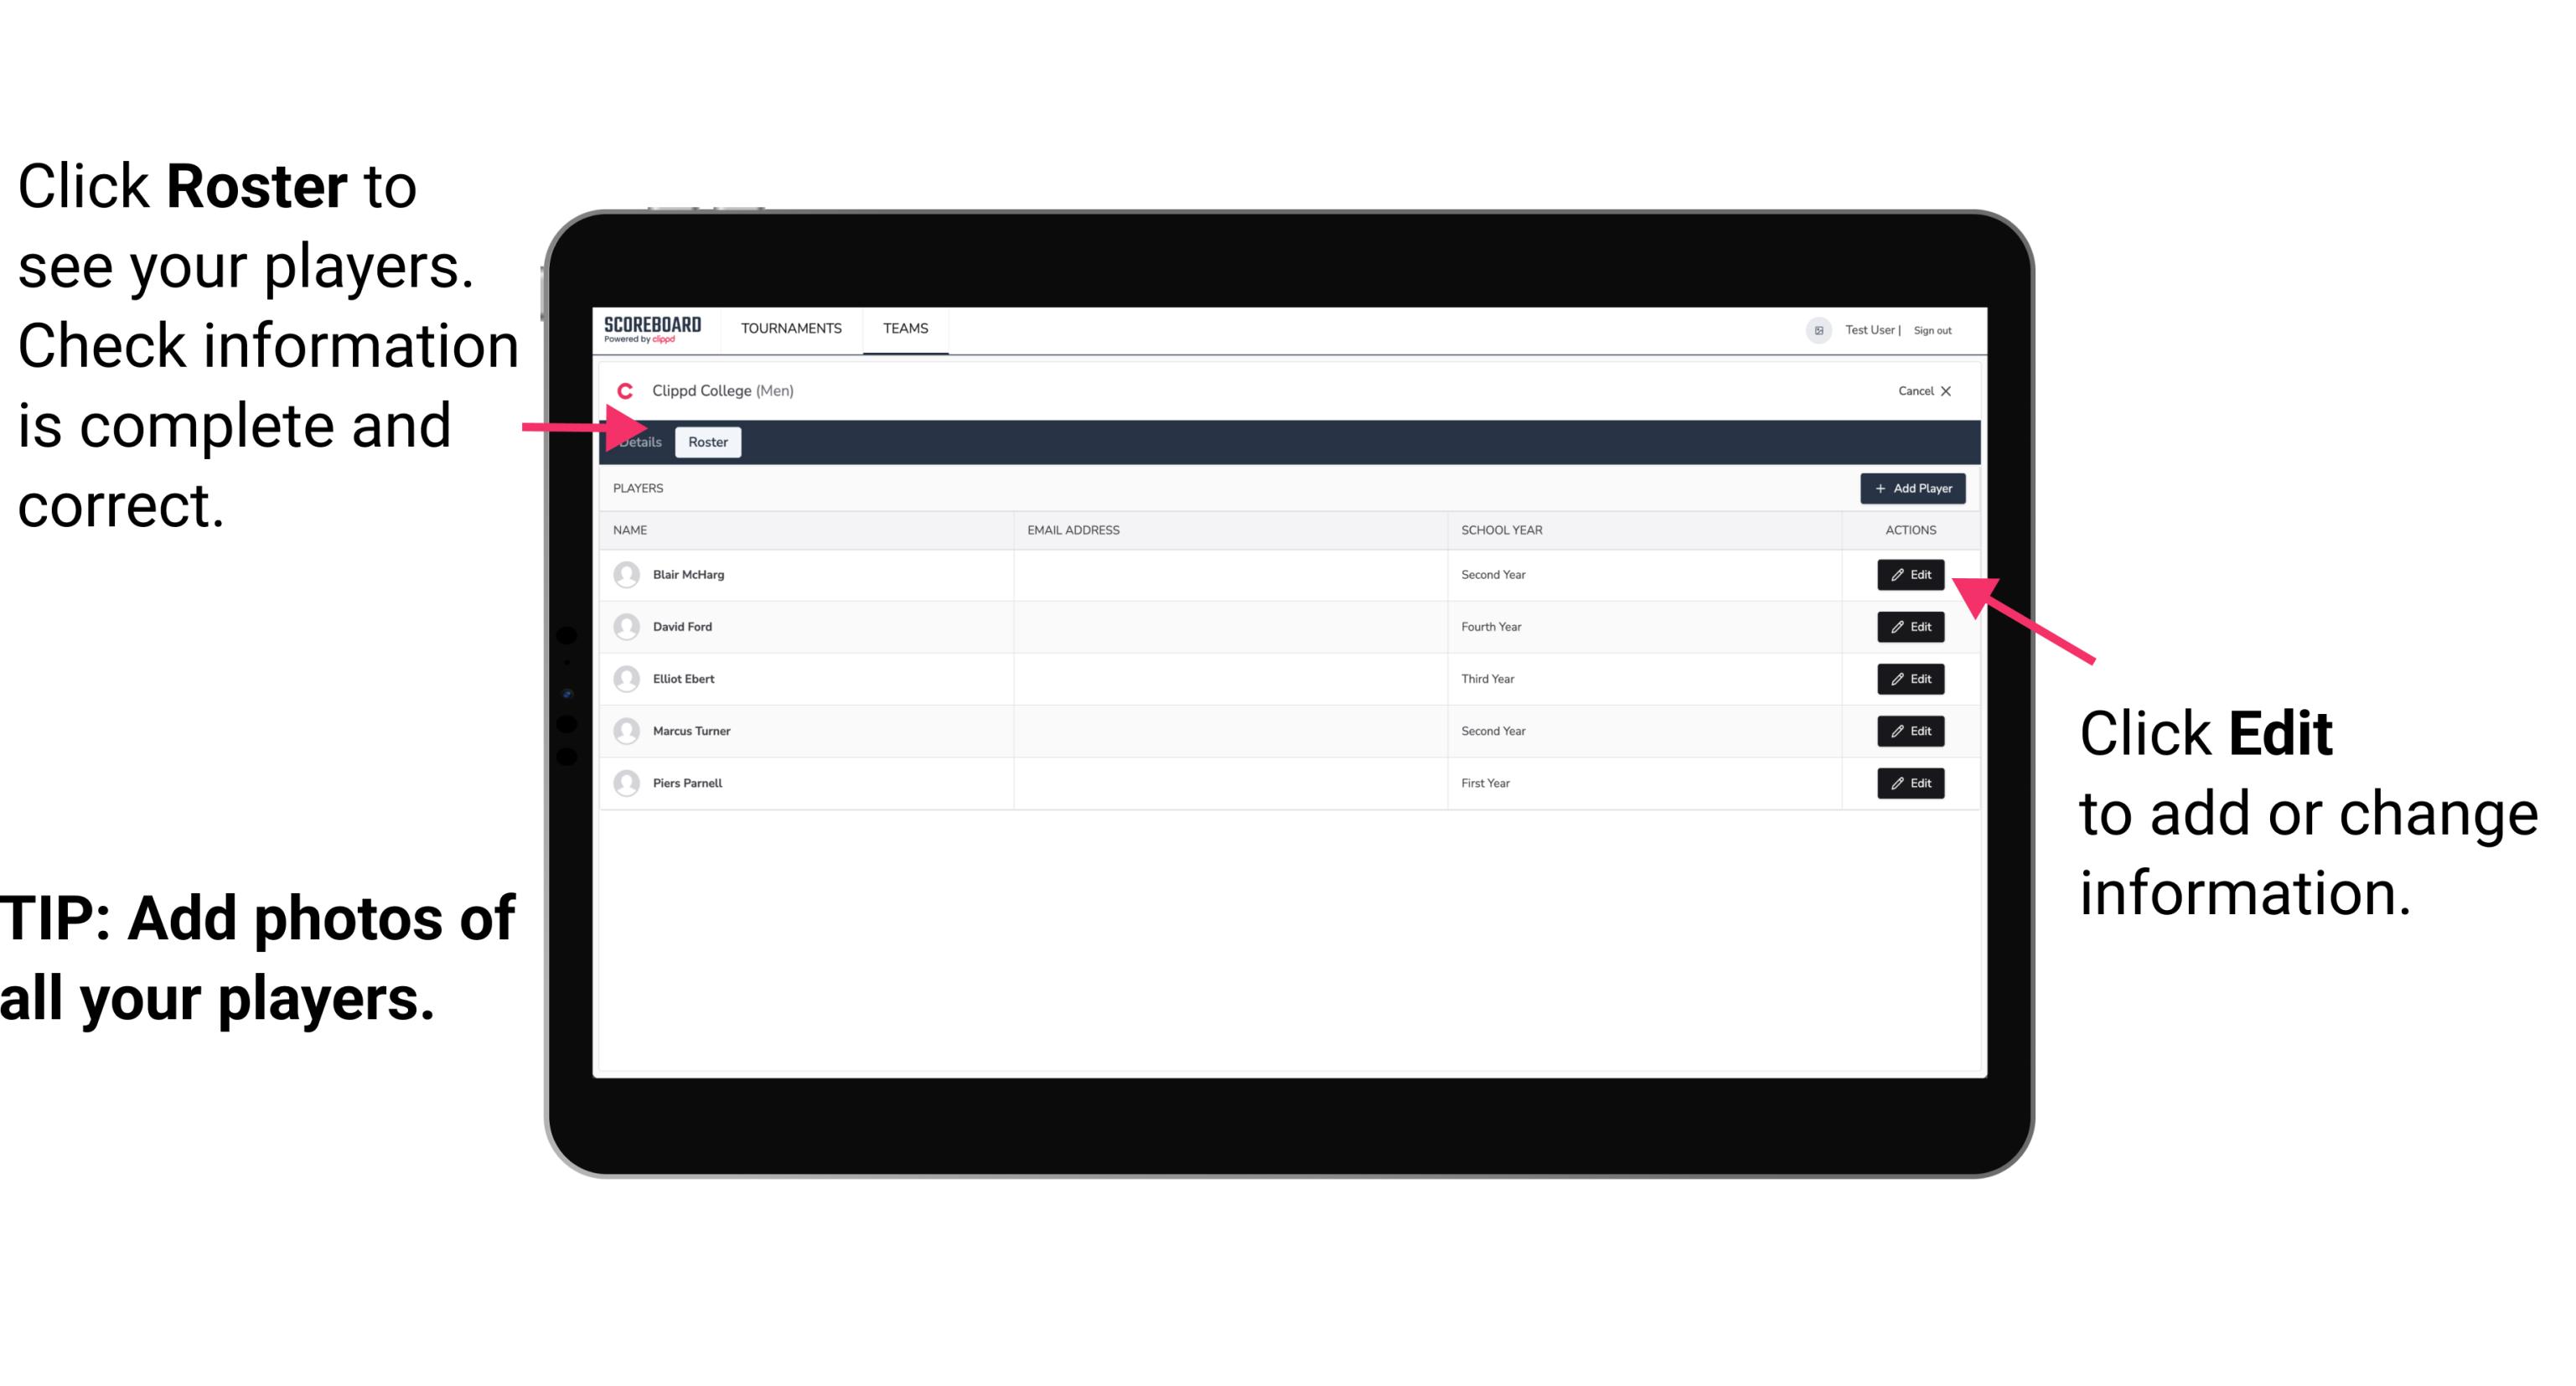Click the SCHOOL YEAR column header to sort
2576x1386 pixels.
pyautogui.click(x=1501, y=529)
